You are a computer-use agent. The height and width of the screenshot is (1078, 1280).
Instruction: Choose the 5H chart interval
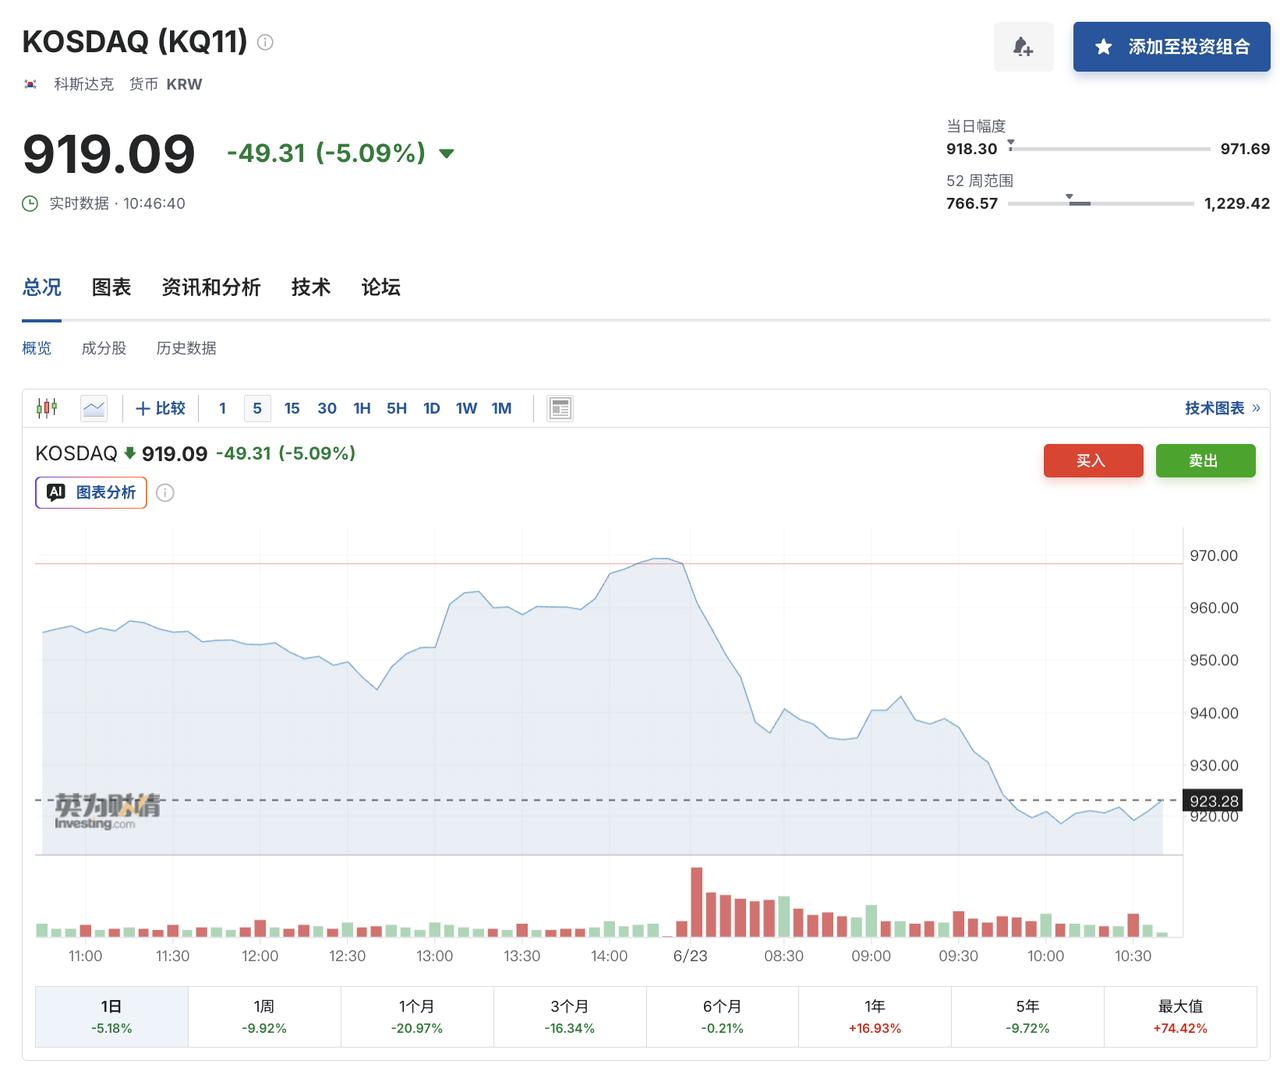click(397, 408)
